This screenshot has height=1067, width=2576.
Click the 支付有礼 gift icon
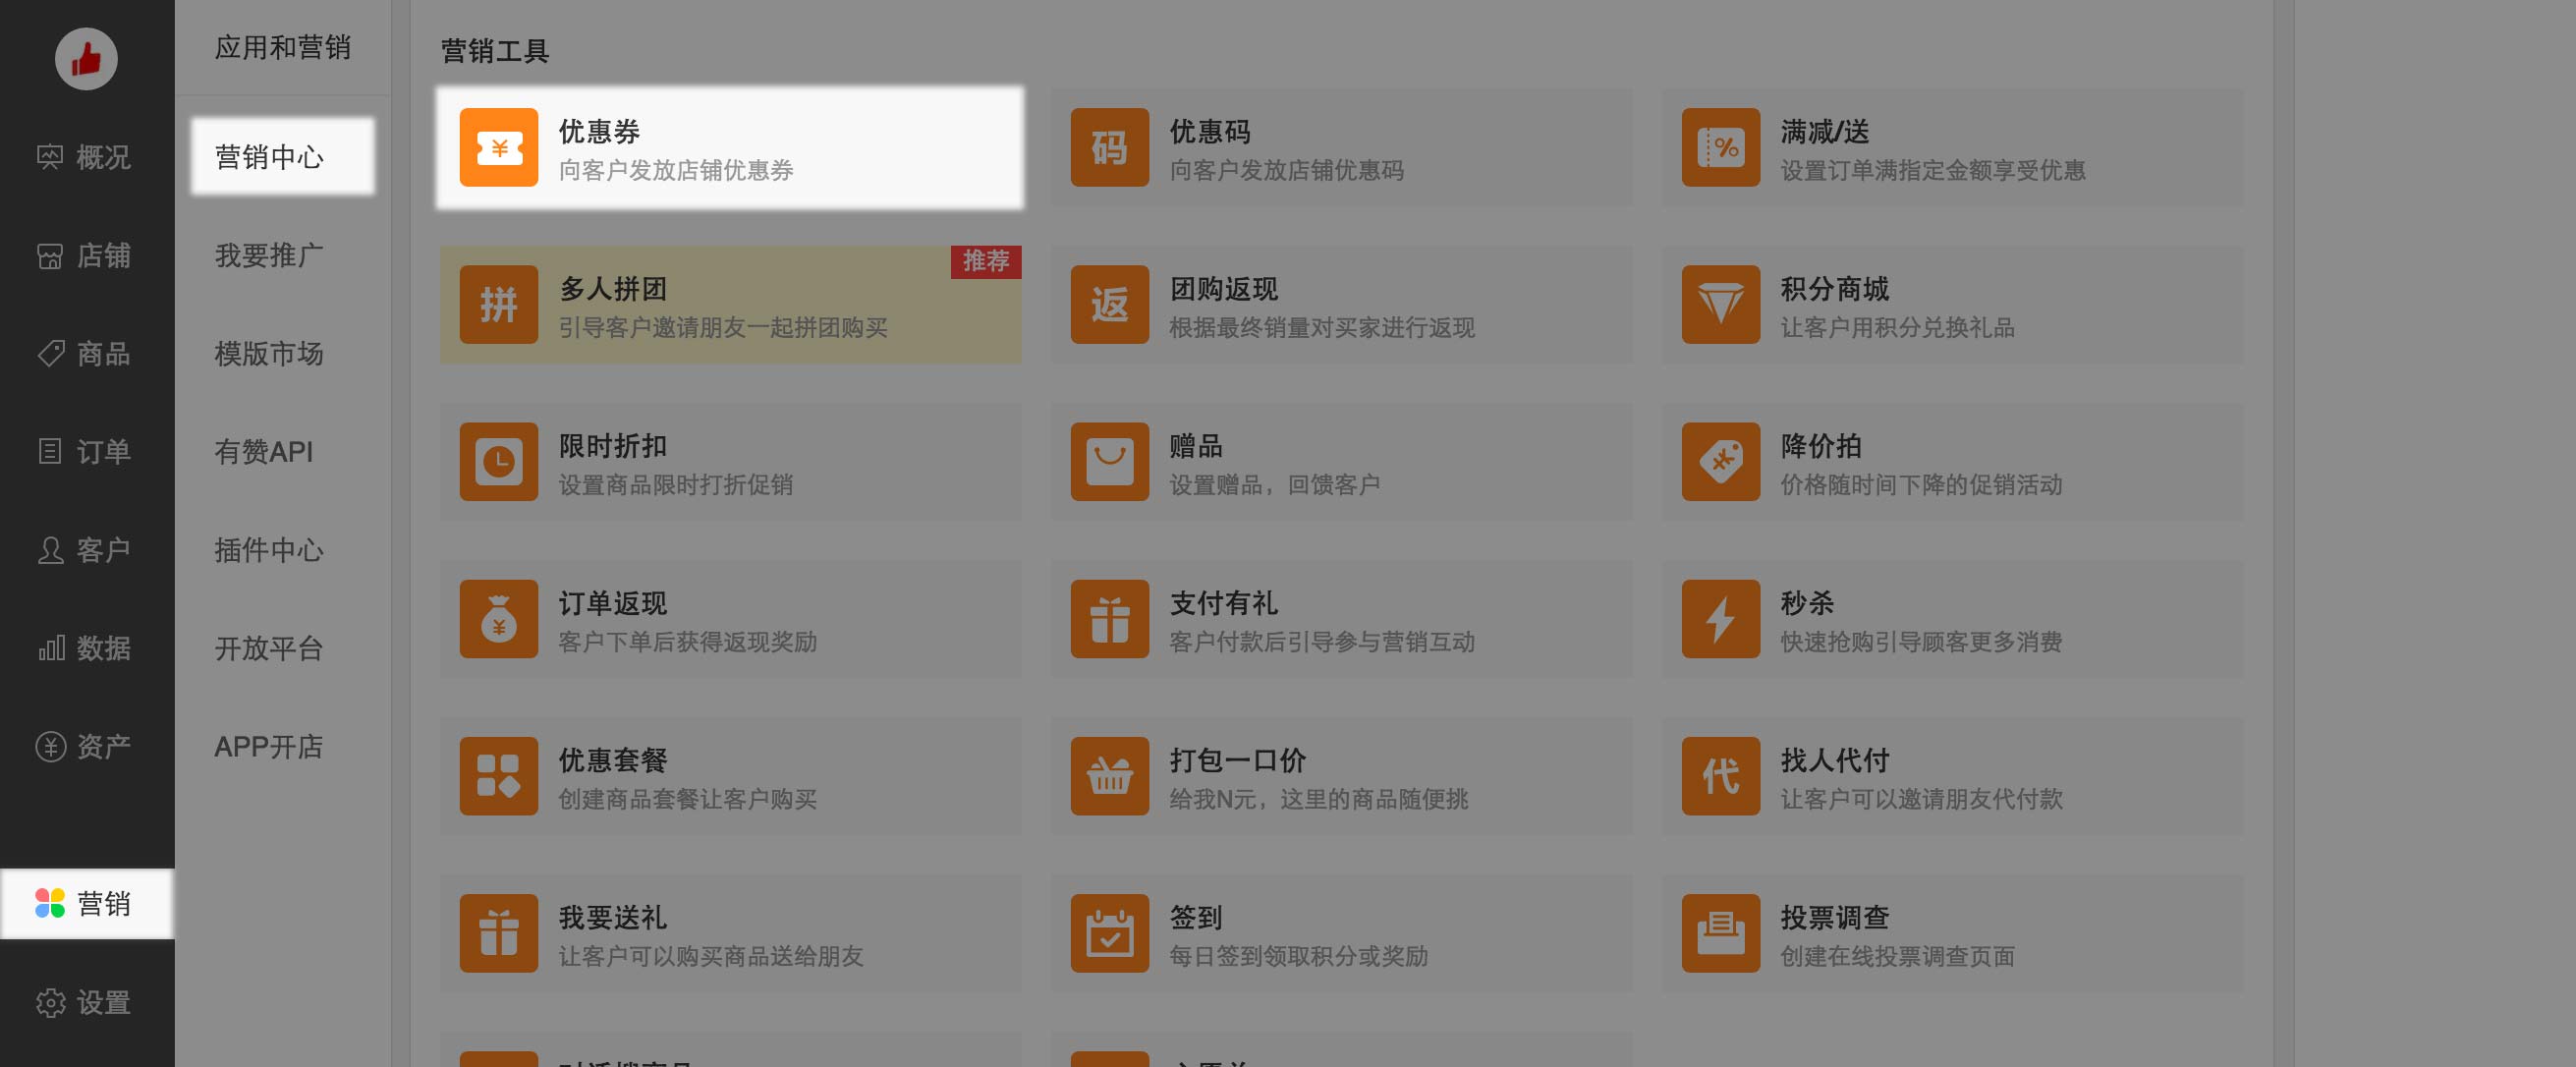(1109, 618)
